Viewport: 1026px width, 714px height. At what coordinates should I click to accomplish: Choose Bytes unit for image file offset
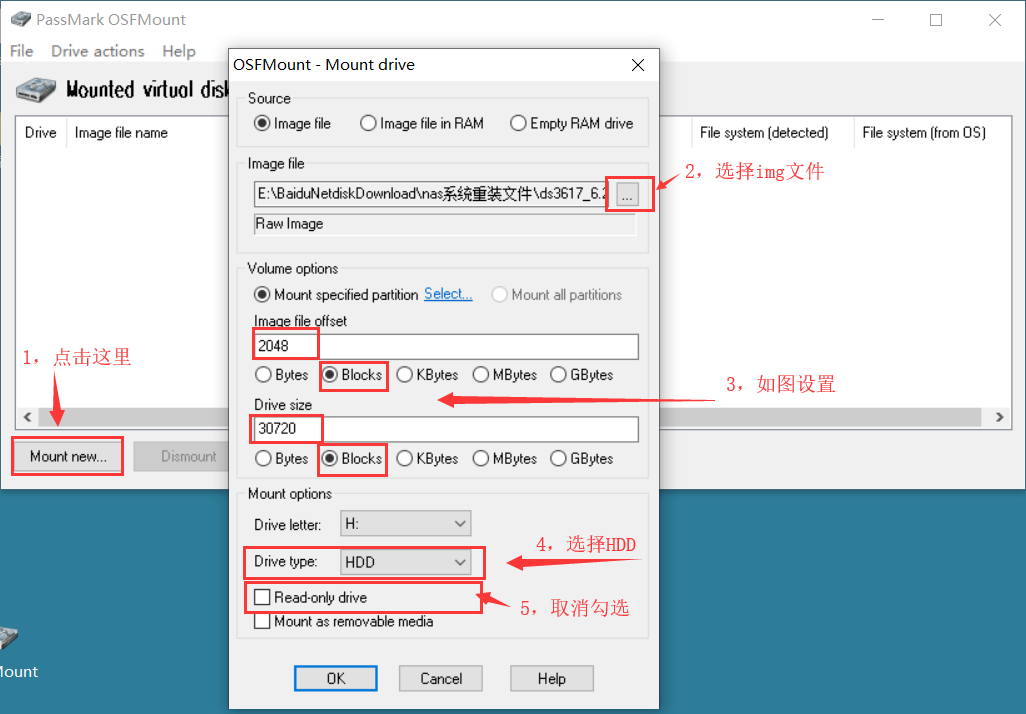pos(261,375)
